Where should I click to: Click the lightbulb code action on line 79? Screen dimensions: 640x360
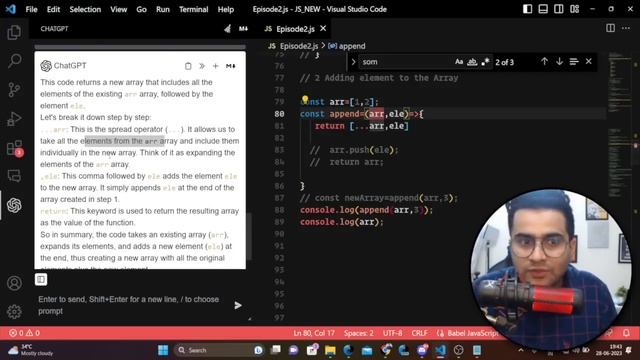[305, 99]
